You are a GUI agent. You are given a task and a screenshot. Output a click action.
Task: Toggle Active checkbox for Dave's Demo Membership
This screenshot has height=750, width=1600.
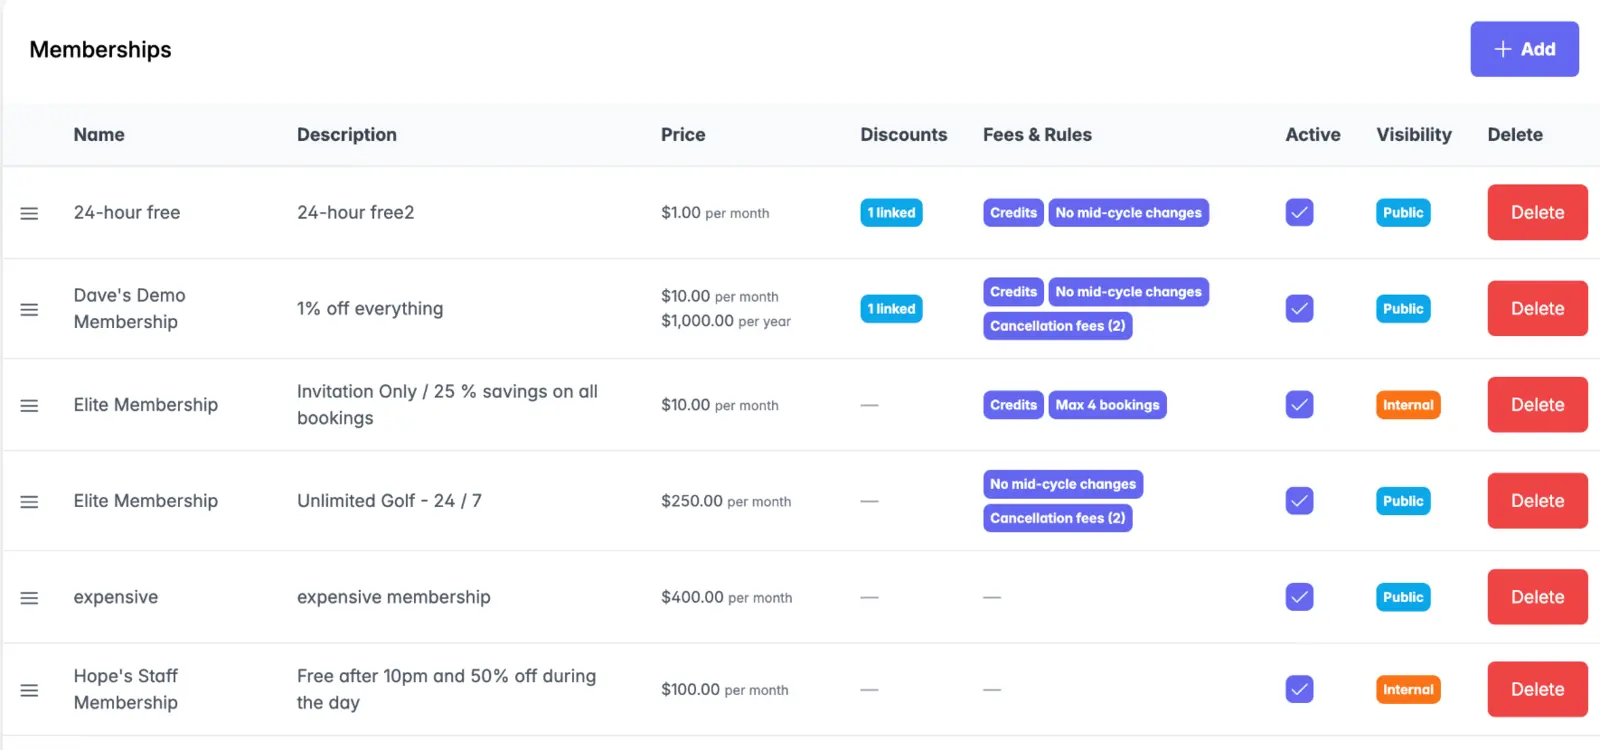pos(1299,308)
